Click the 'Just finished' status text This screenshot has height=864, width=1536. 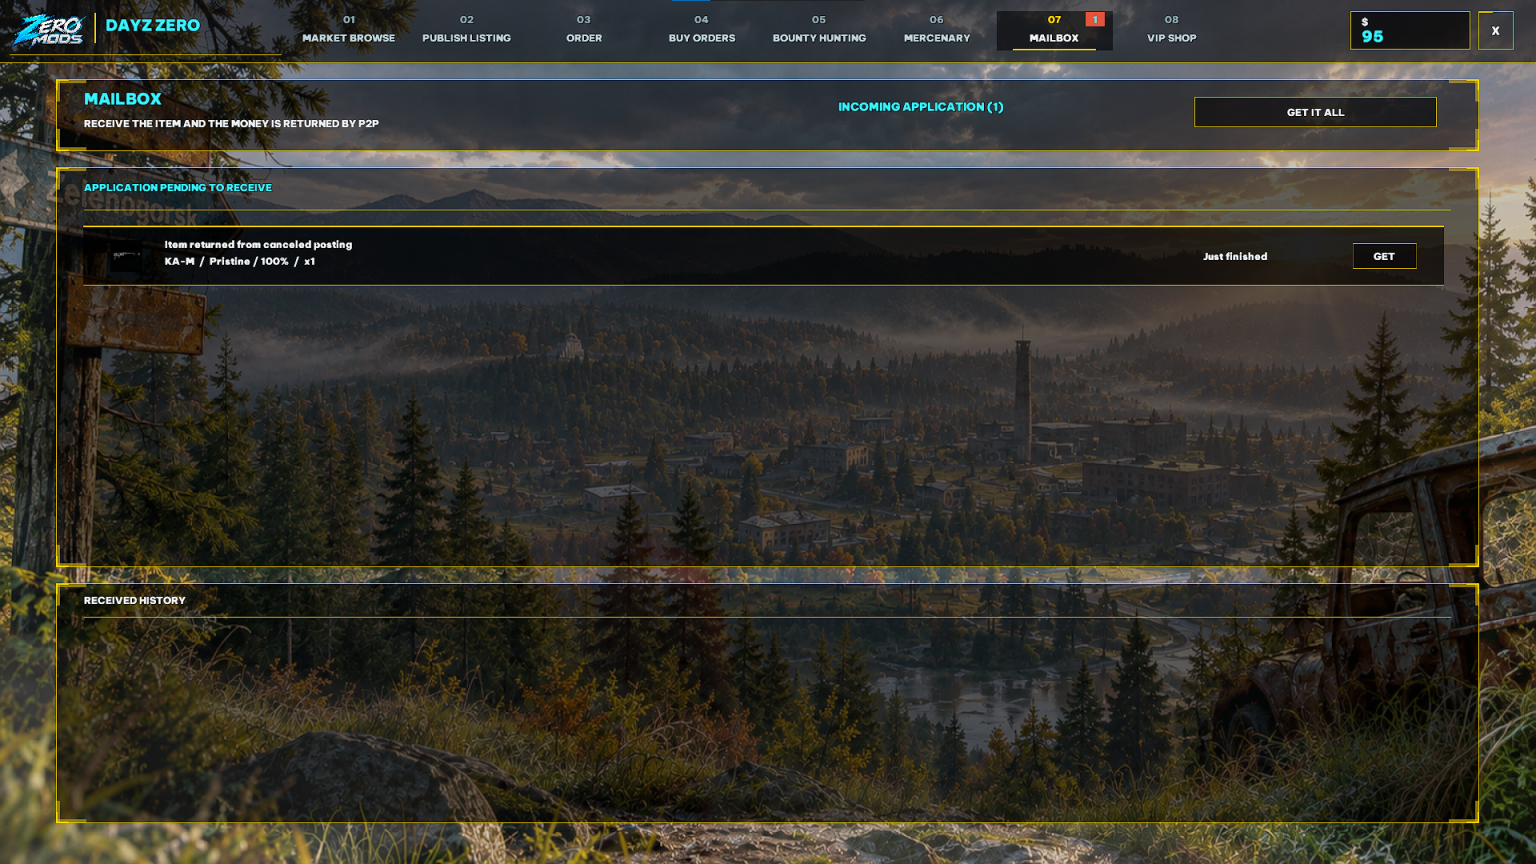(x=1235, y=256)
